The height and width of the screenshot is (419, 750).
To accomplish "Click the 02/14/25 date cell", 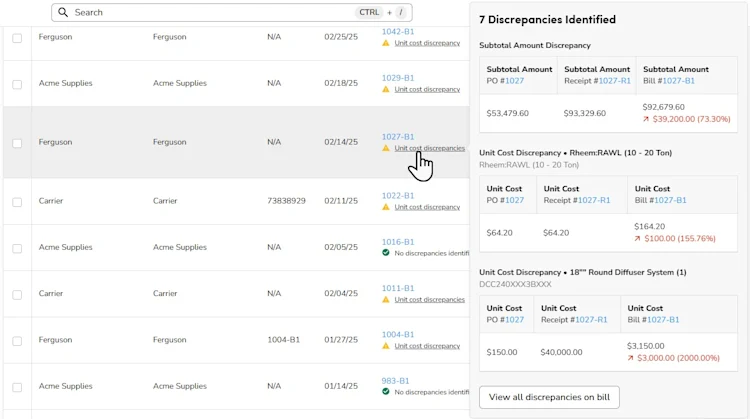I will coord(341,142).
